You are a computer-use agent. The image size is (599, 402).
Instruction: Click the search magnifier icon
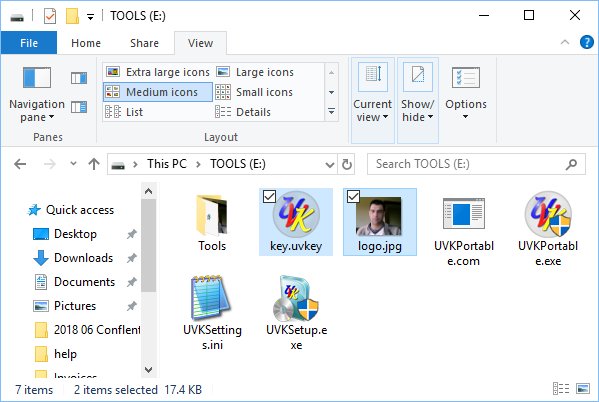571,164
